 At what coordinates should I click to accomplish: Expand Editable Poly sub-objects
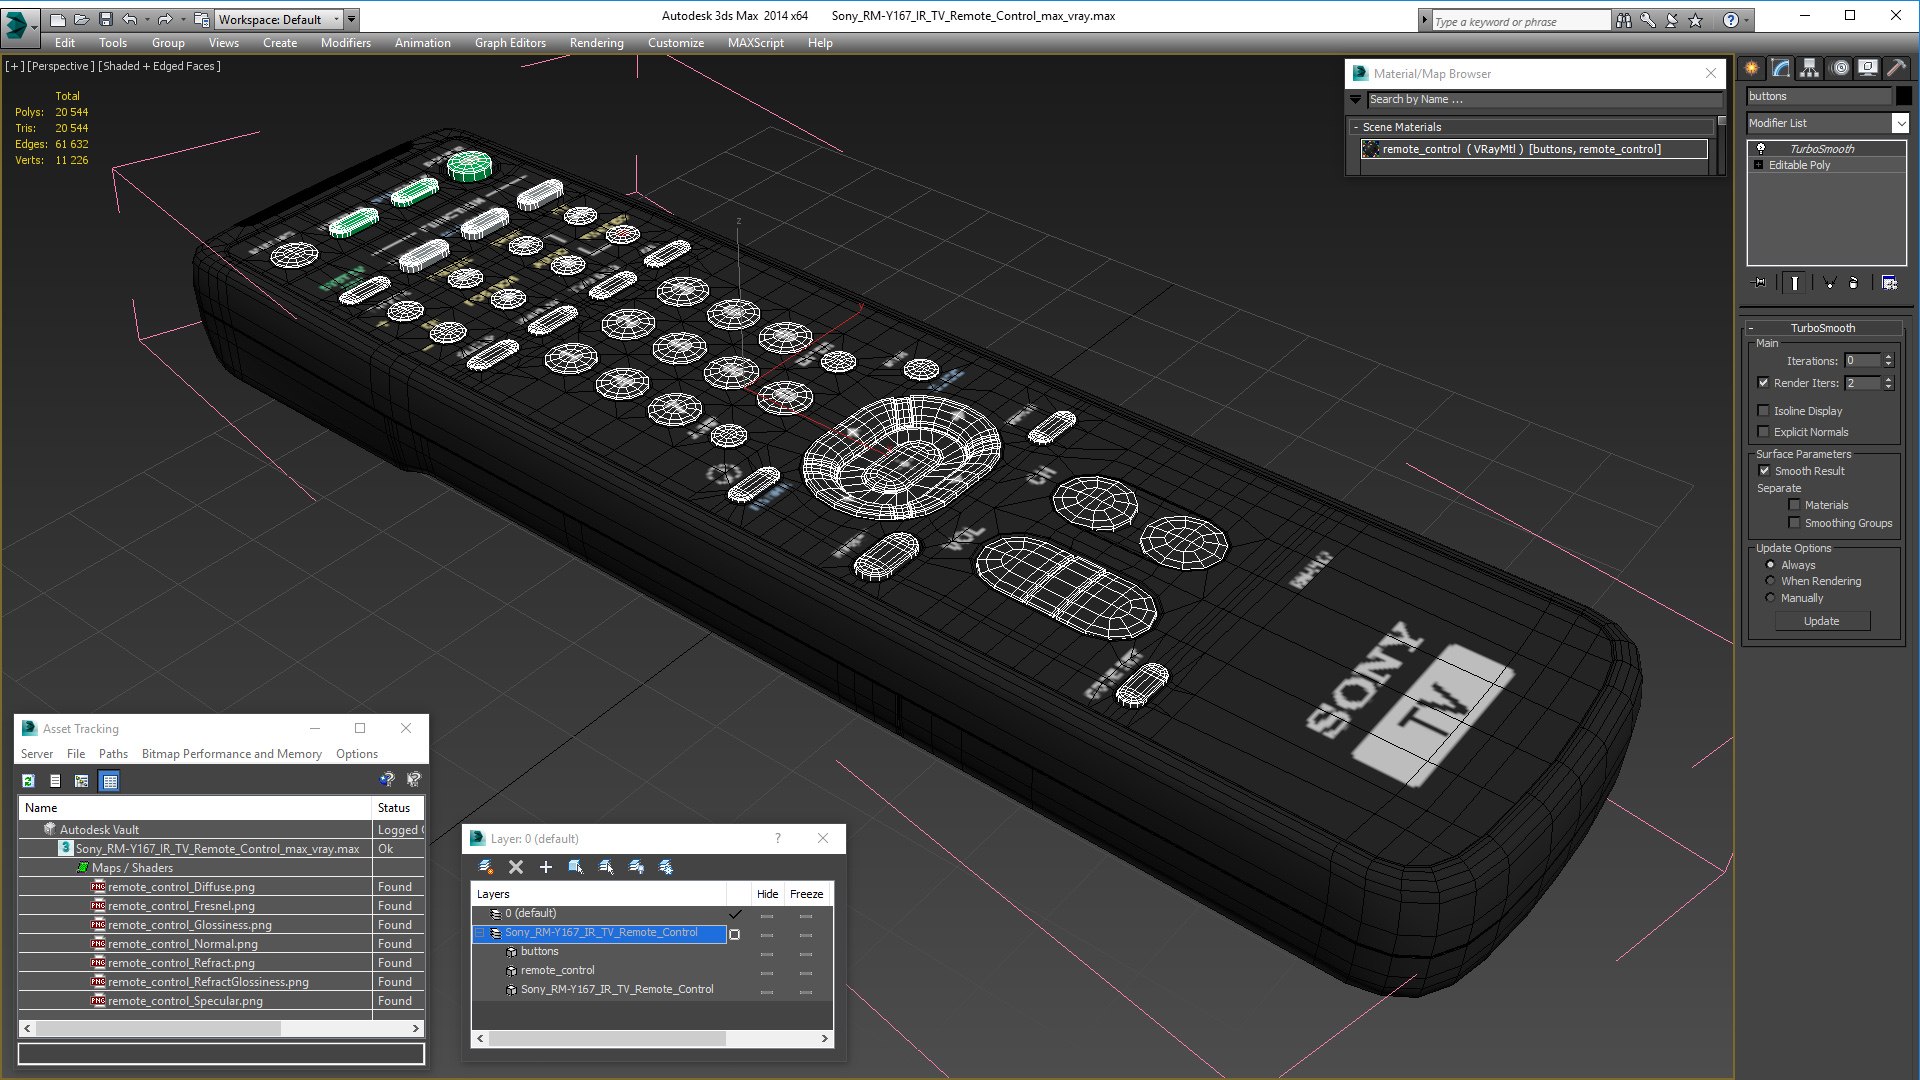point(1758,165)
